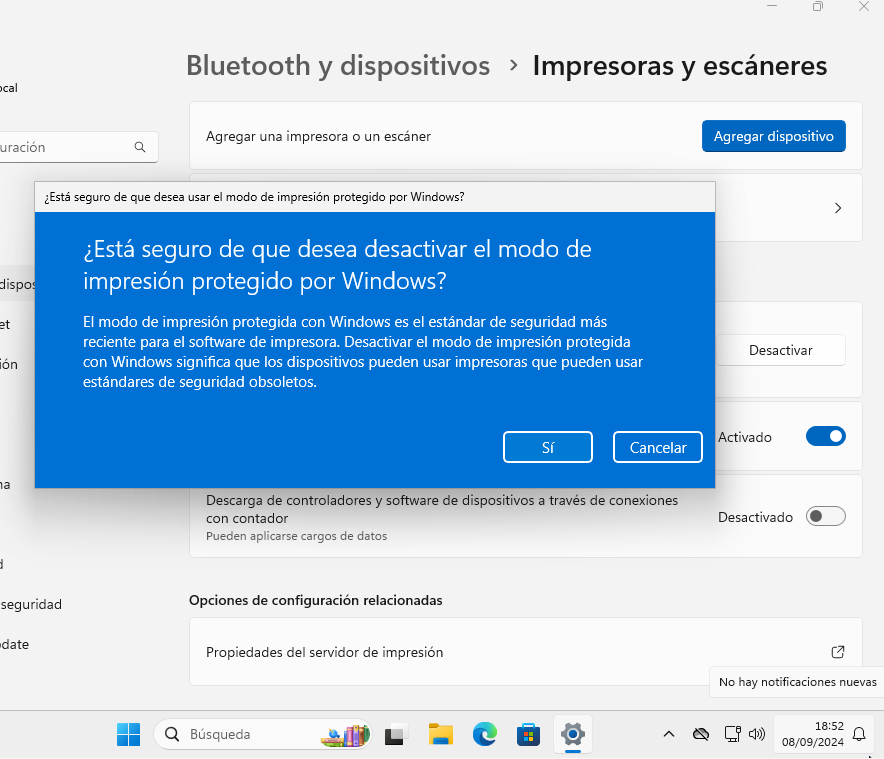Click 'Pueden aplicarse cargos de datos' text
Image resolution: width=884 pixels, height=759 pixels.
[297, 536]
